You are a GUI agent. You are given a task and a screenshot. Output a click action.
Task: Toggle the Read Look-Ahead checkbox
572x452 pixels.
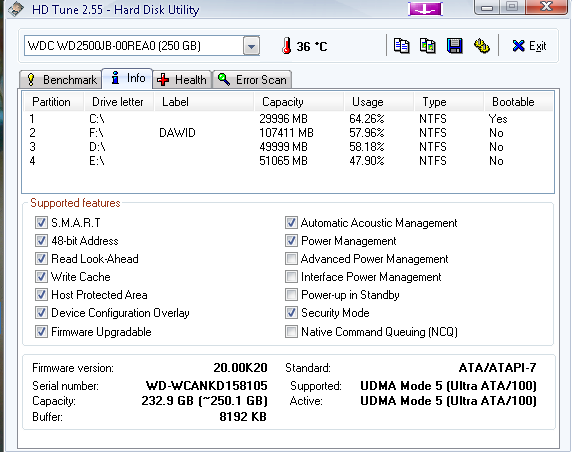(x=41, y=259)
